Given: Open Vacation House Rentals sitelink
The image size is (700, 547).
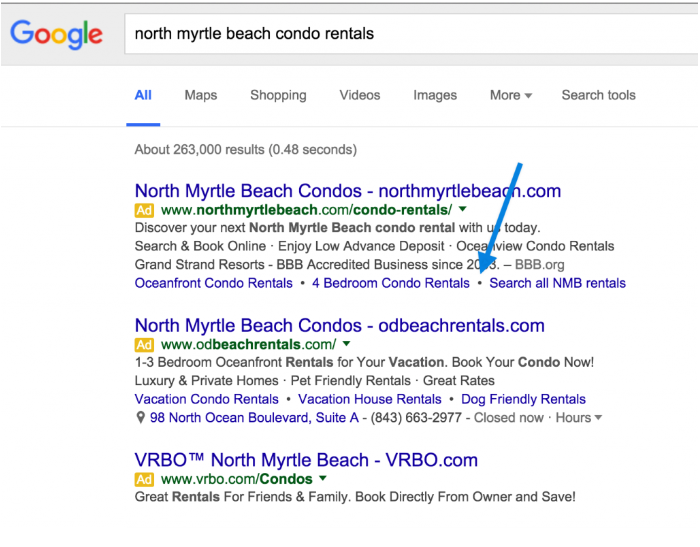Looking at the screenshot, I should (x=370, y=399).
